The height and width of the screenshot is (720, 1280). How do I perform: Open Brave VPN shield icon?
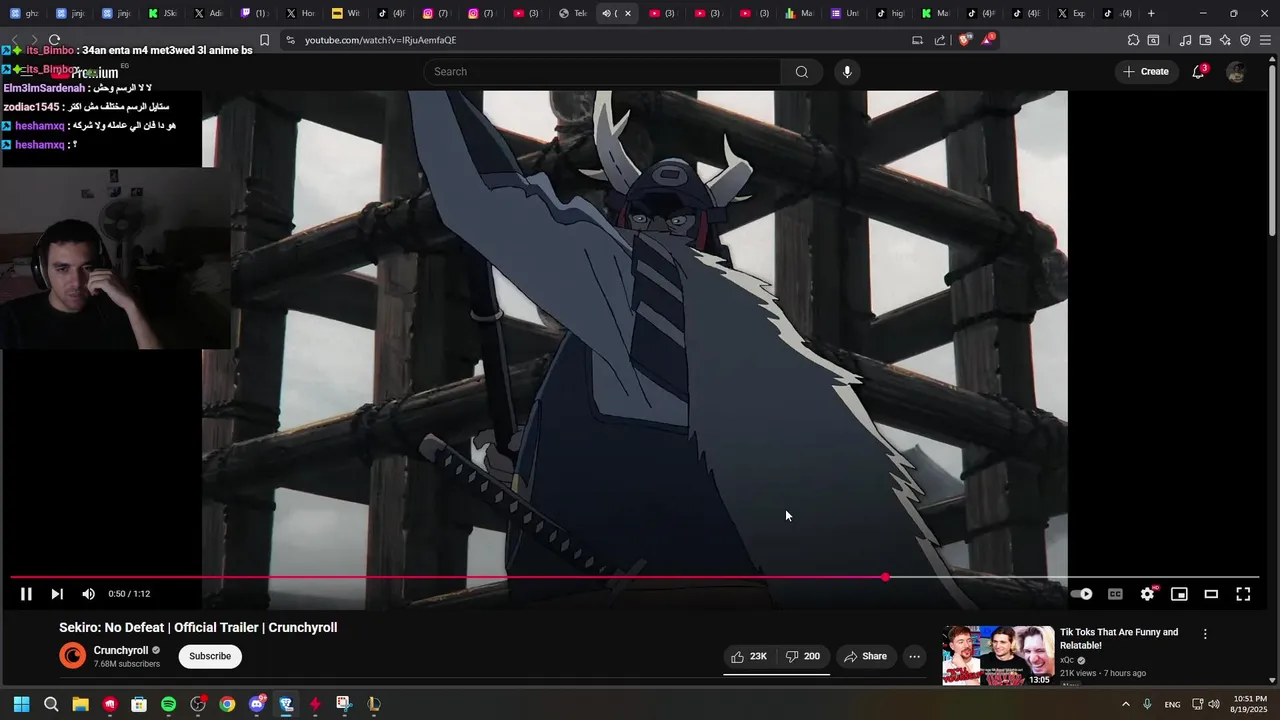[x=1245, y=40]
